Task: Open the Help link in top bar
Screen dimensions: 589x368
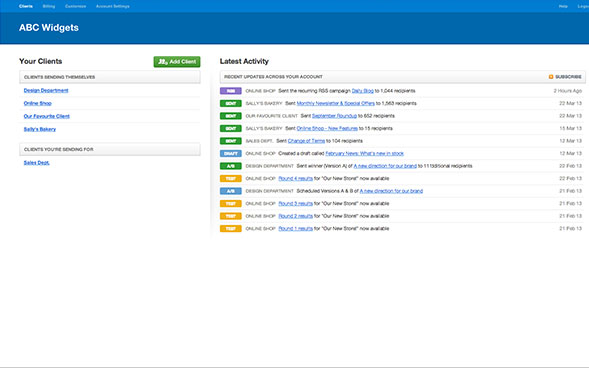Action: (563, 6)
